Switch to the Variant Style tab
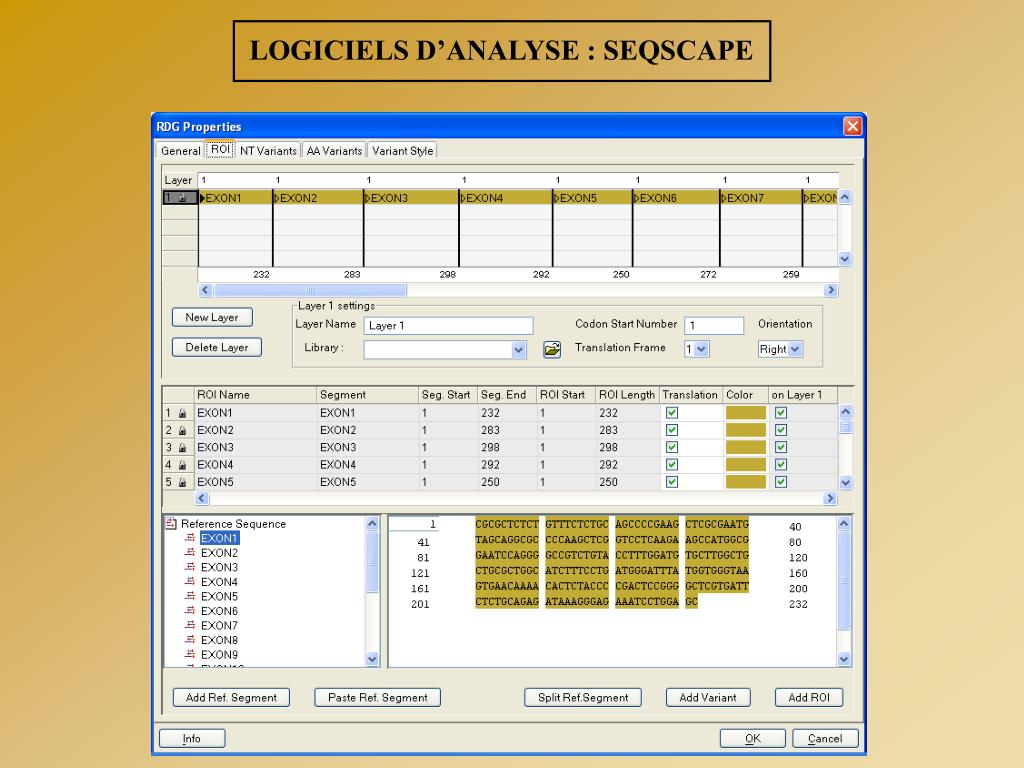Viewport: 1024px width, 768px height. [402, 151]
